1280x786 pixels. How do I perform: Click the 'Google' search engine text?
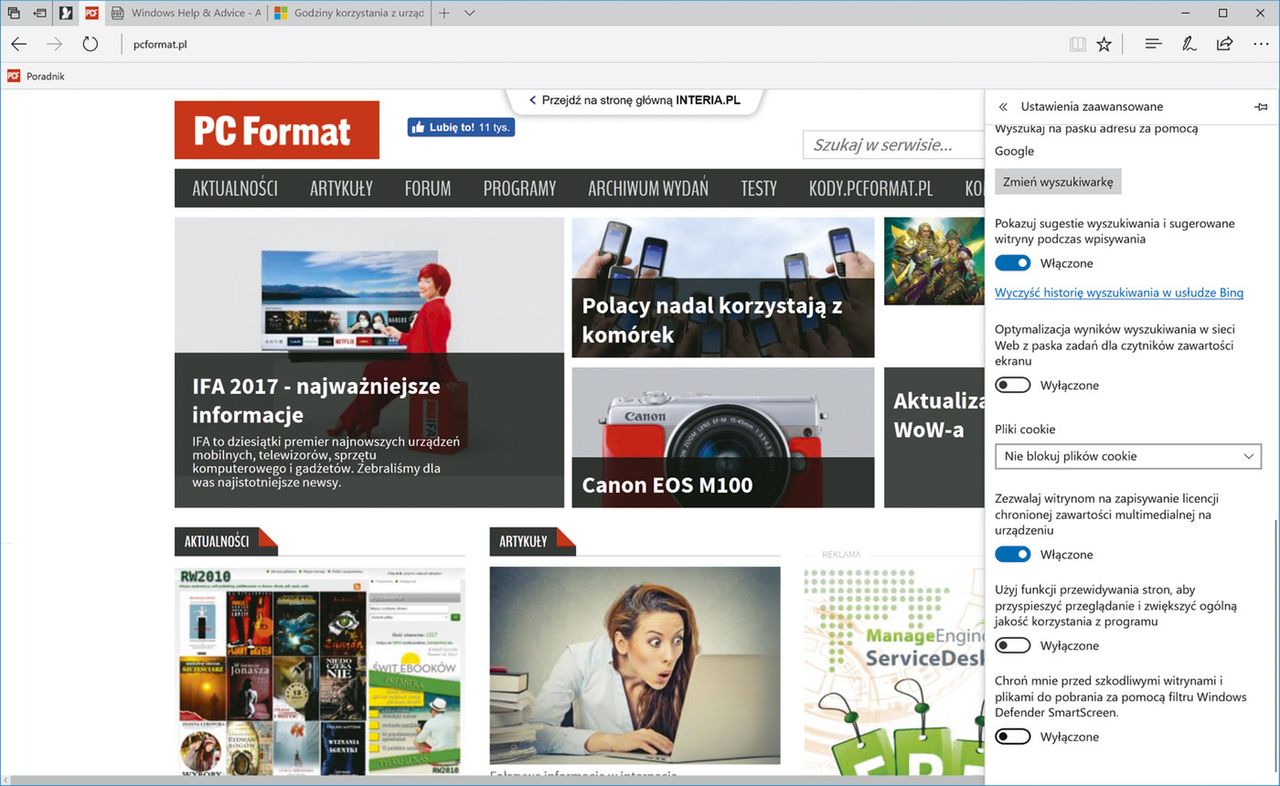(1014, 151)
